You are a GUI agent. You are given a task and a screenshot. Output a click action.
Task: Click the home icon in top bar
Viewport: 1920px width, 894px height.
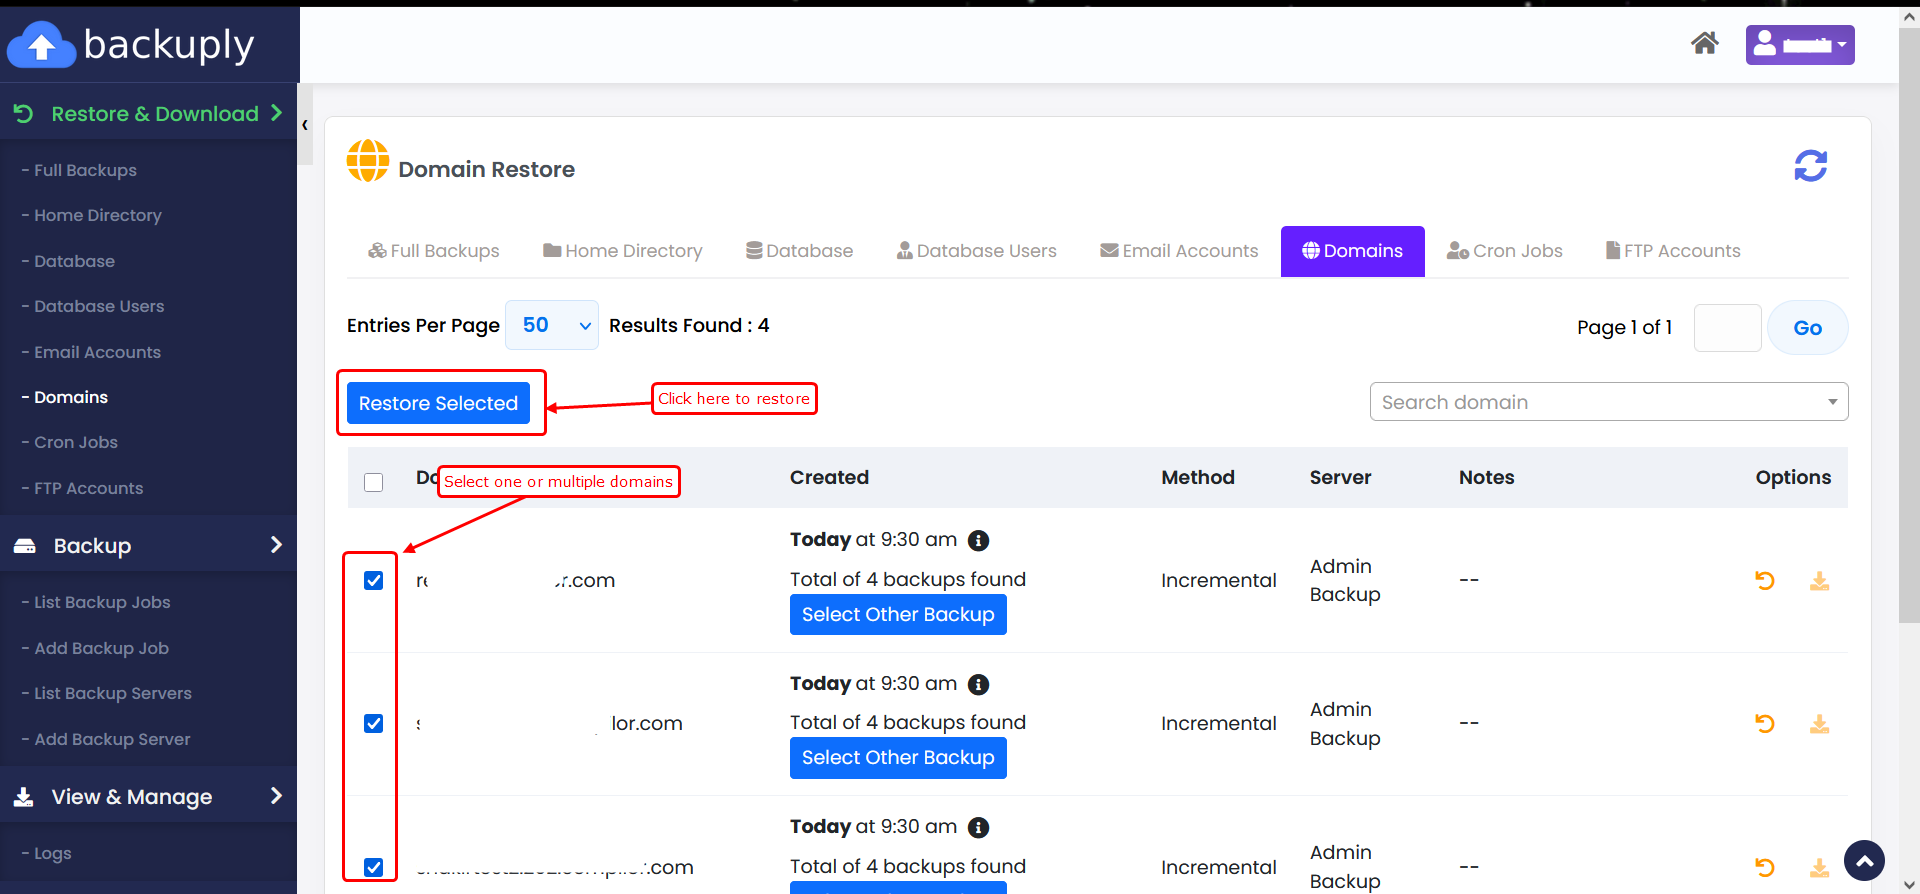point(1704,43)
